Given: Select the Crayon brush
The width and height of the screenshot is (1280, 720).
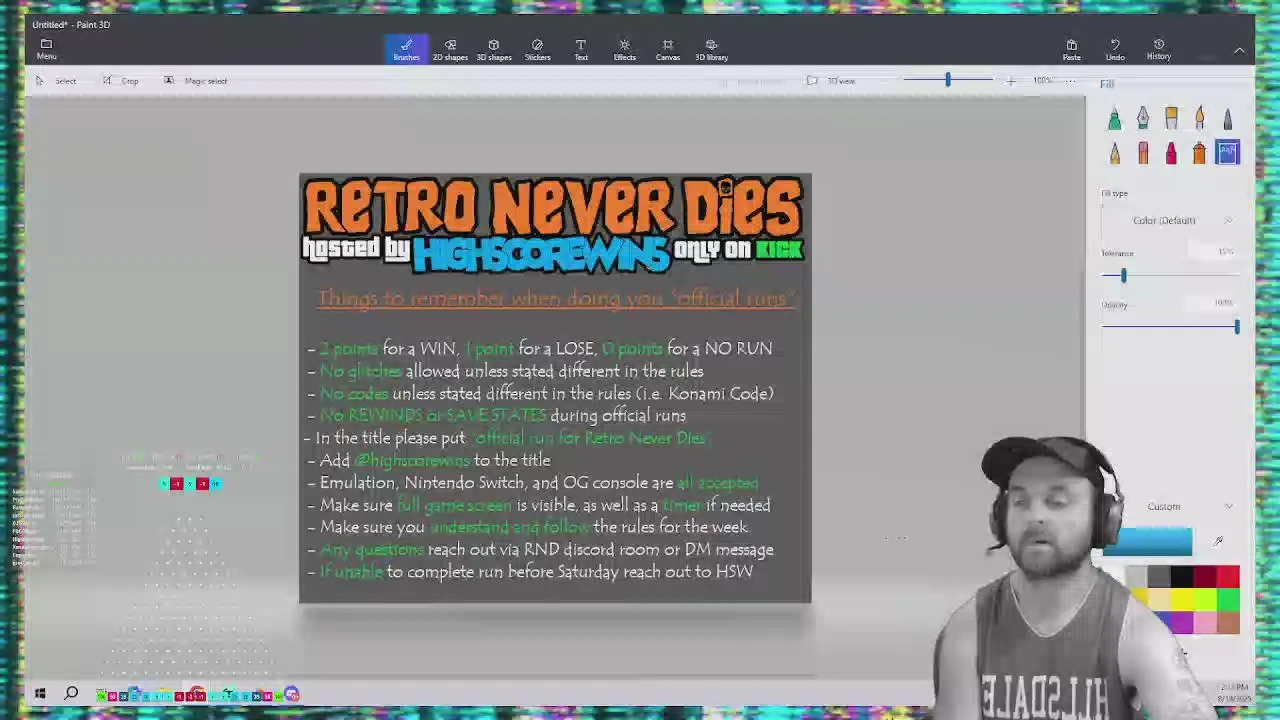Looking at the screenshot, I should (x=1171, y=152).
